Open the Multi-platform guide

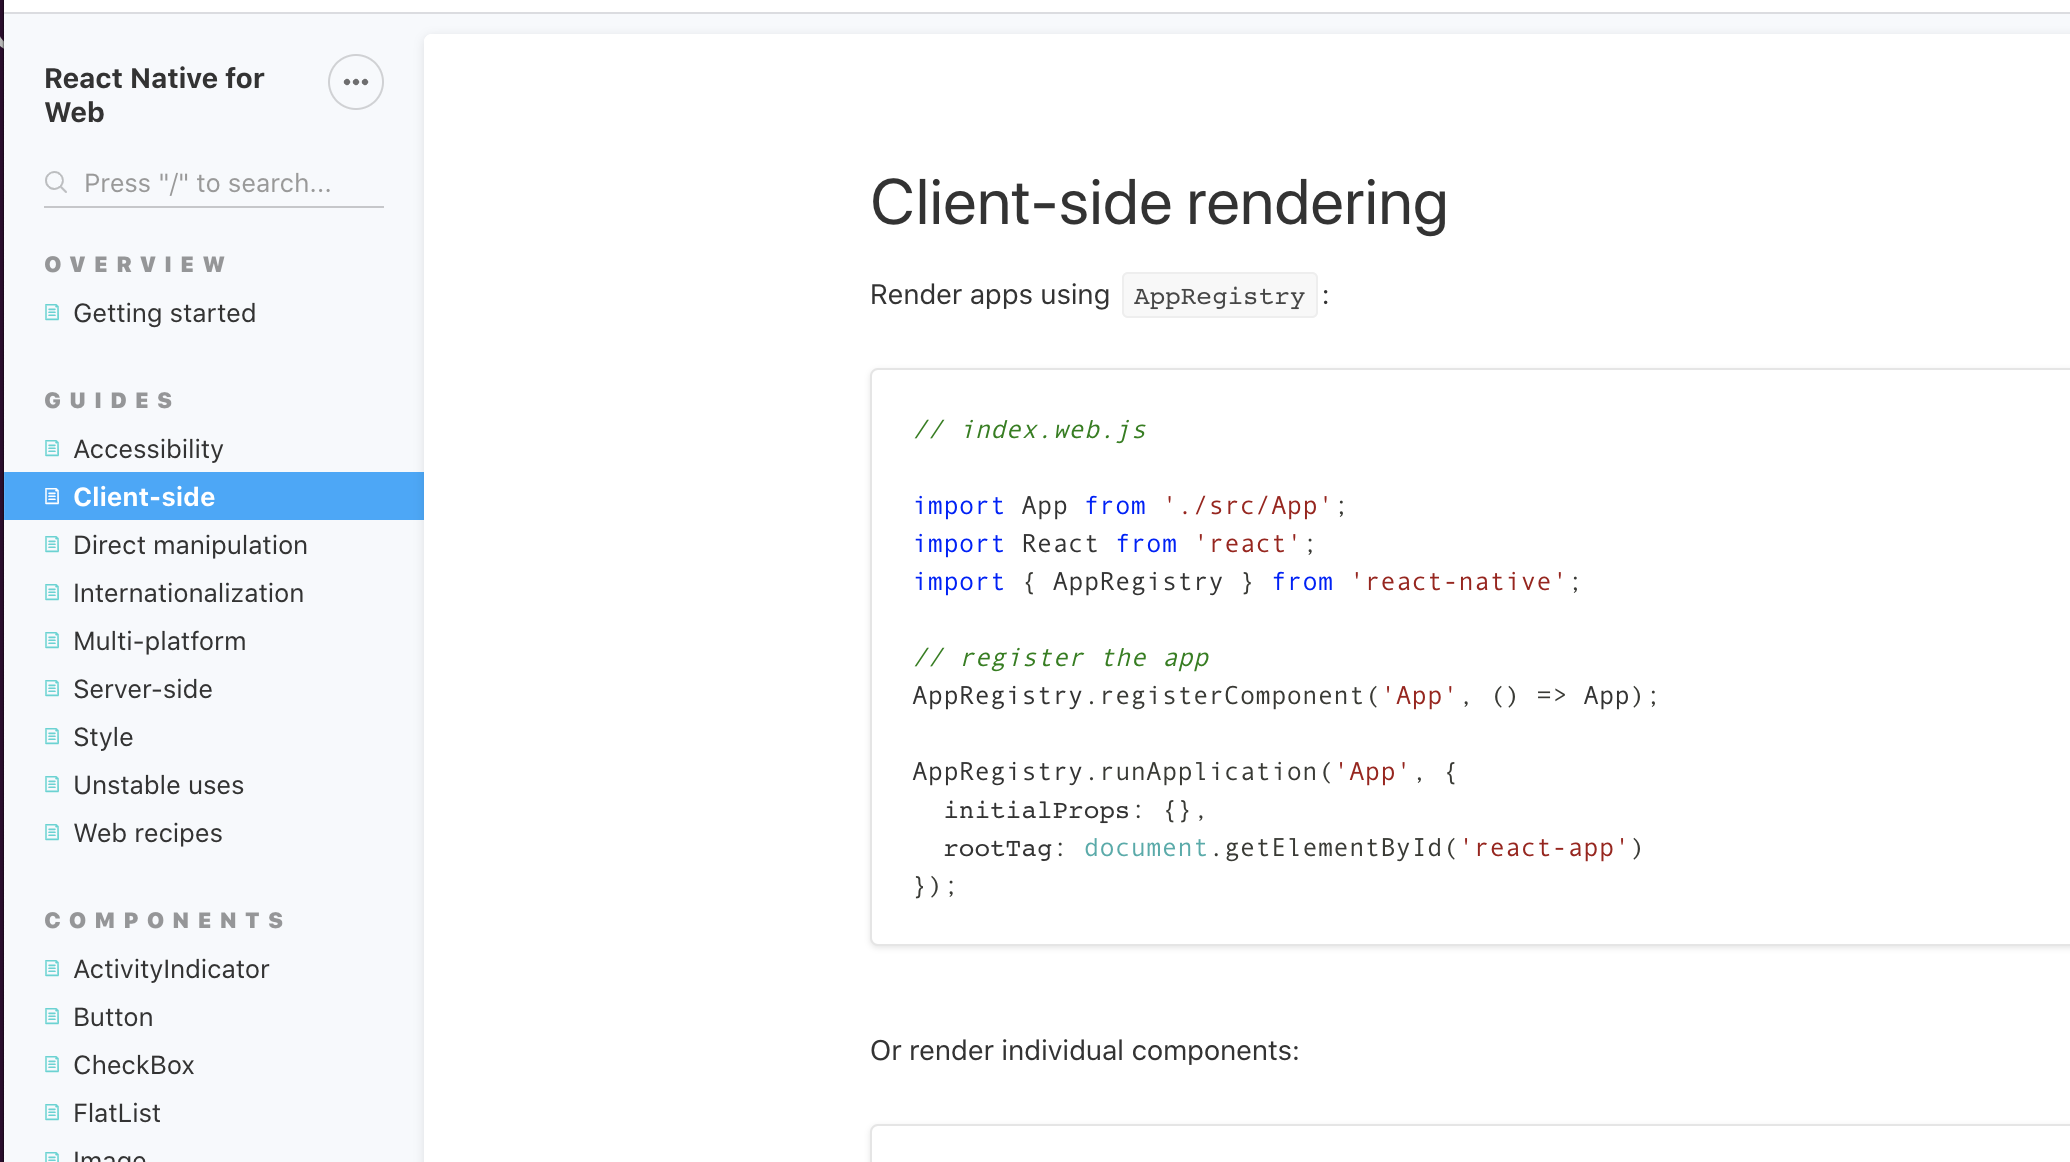159,641
